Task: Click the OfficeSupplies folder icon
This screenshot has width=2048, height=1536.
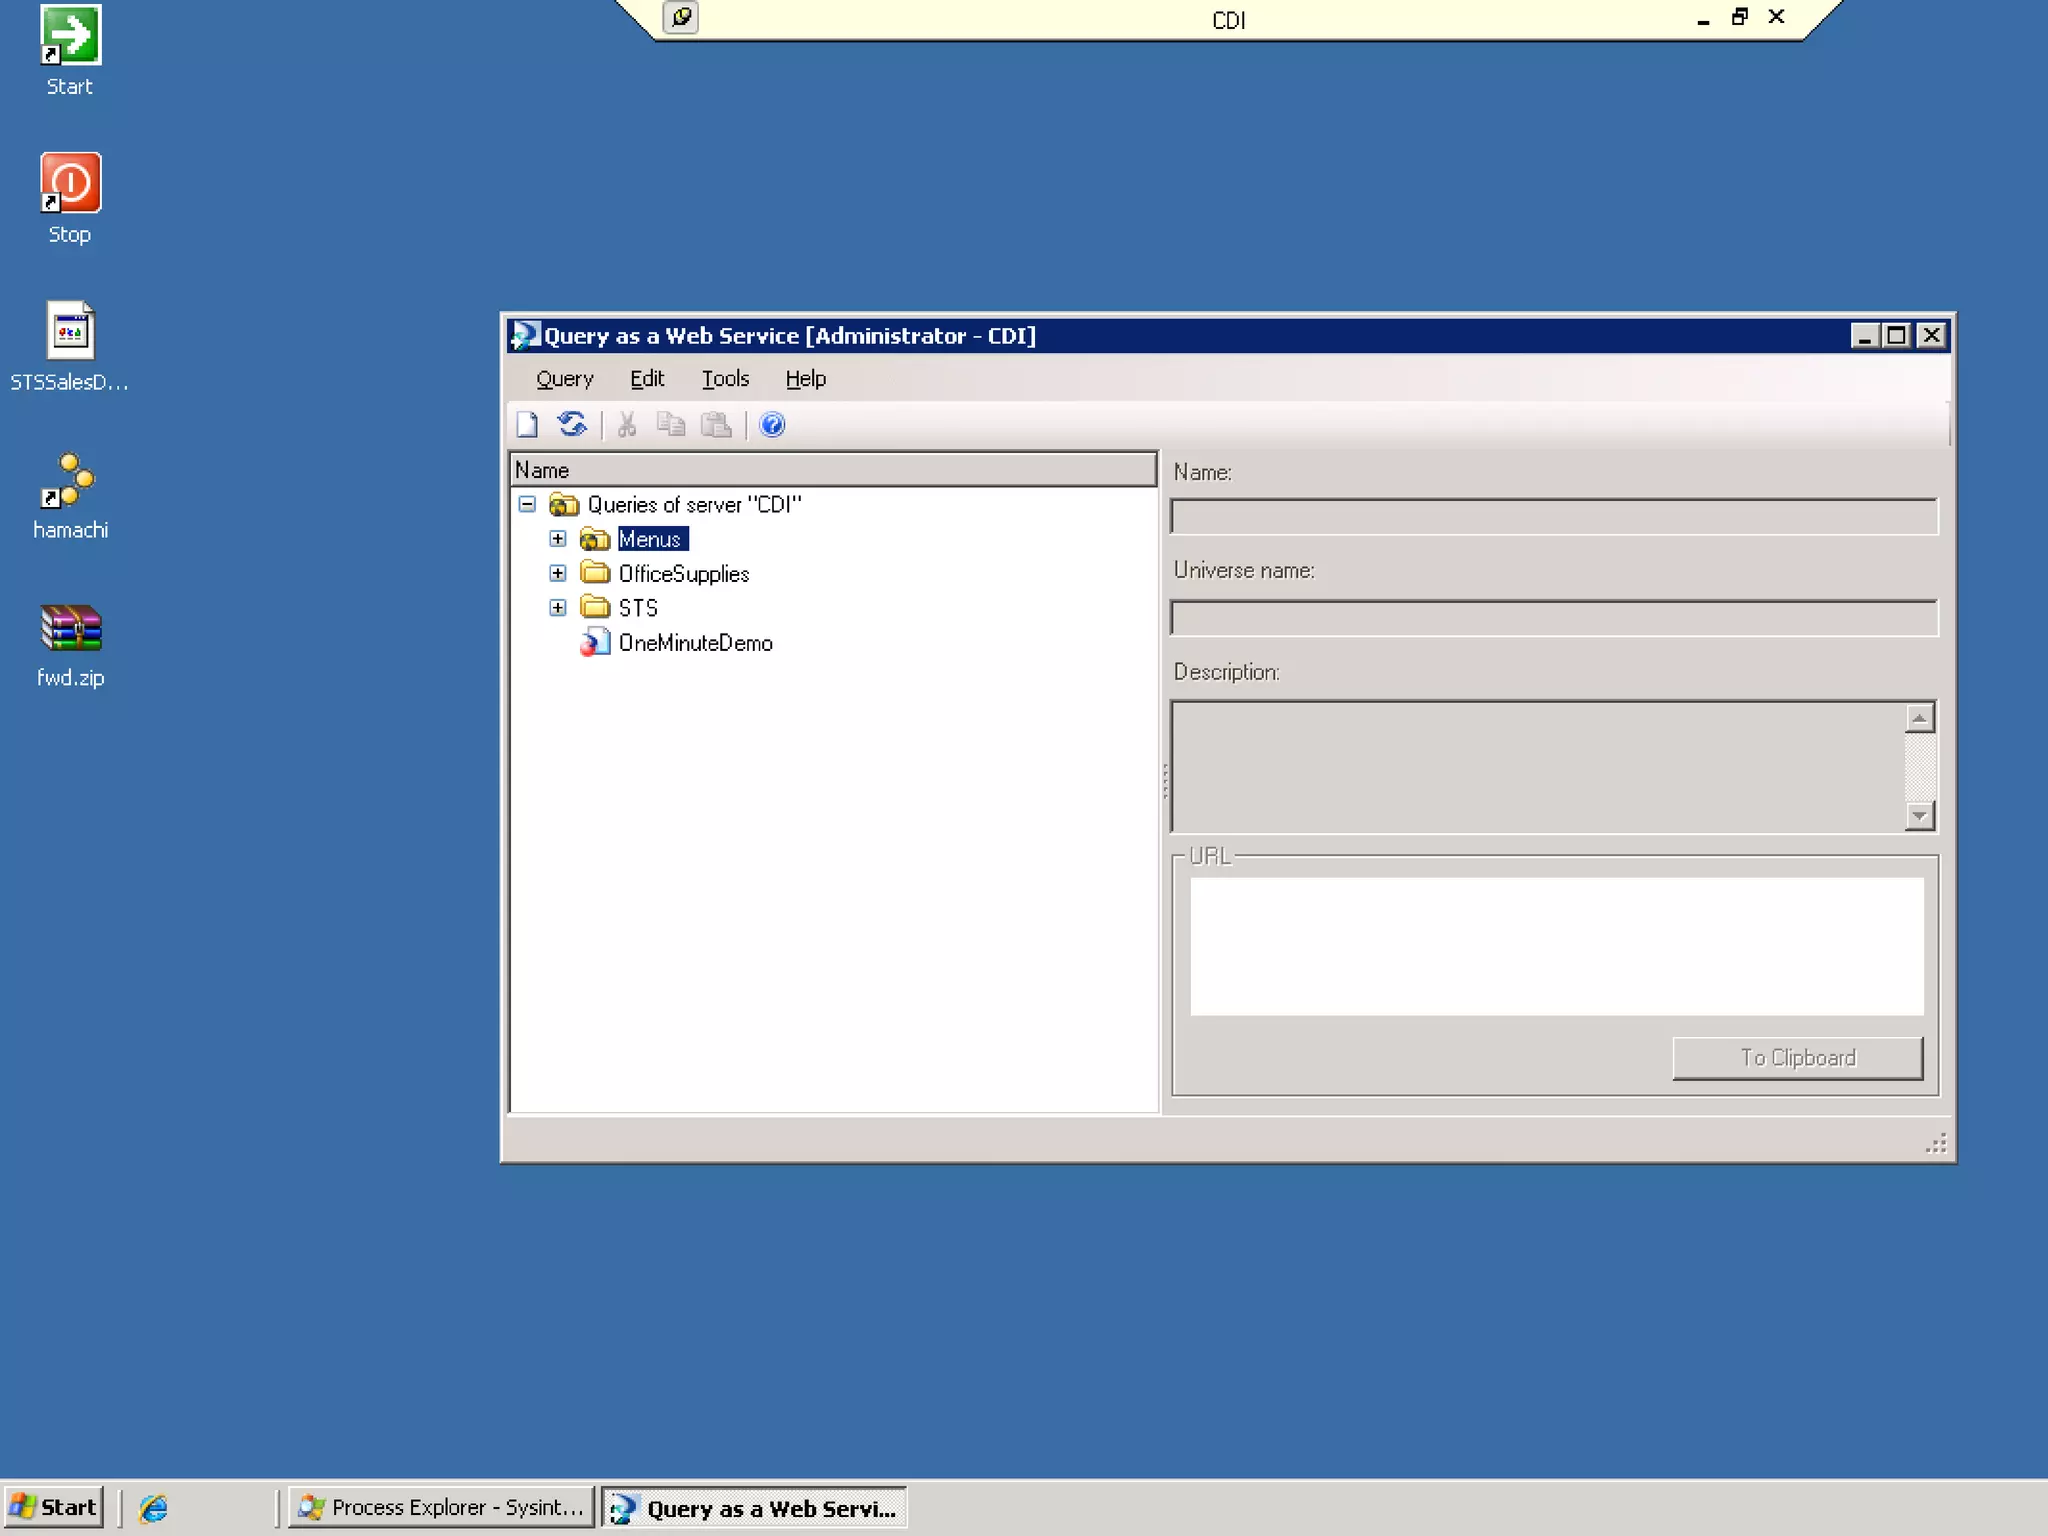Action: tap(595, 573)
